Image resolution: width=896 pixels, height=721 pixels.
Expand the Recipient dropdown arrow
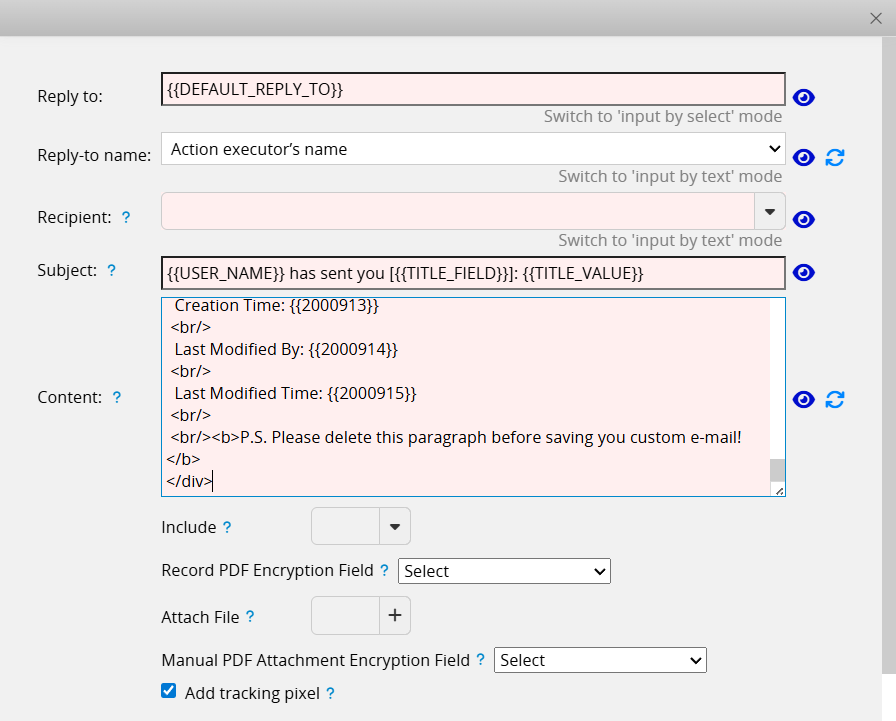pos(769,212)
